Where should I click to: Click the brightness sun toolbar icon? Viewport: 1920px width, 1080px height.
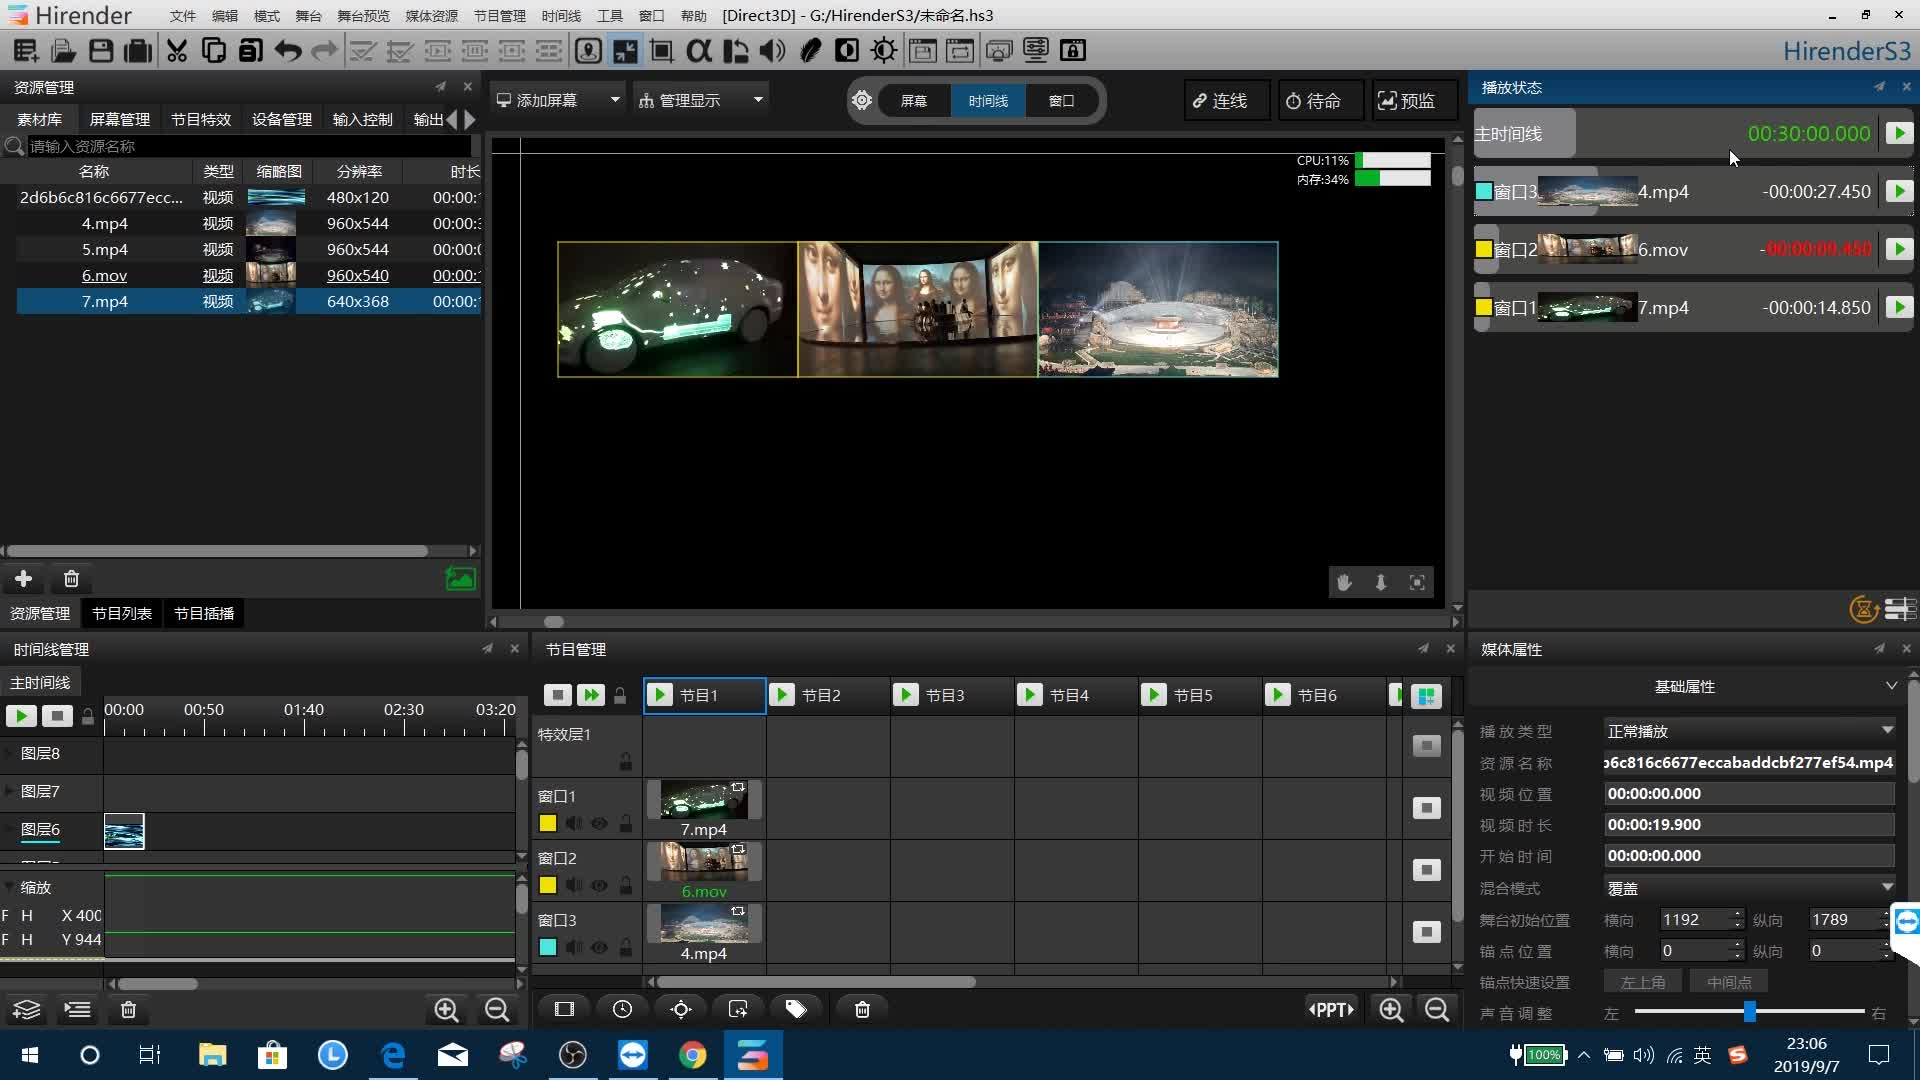883,50
